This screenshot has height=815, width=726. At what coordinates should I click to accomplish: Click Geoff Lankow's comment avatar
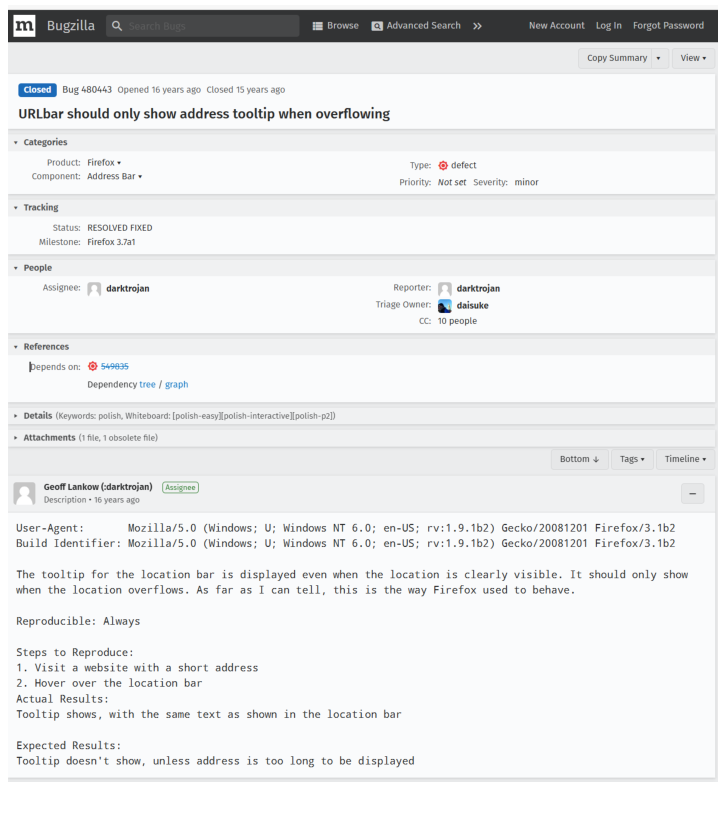25,493
